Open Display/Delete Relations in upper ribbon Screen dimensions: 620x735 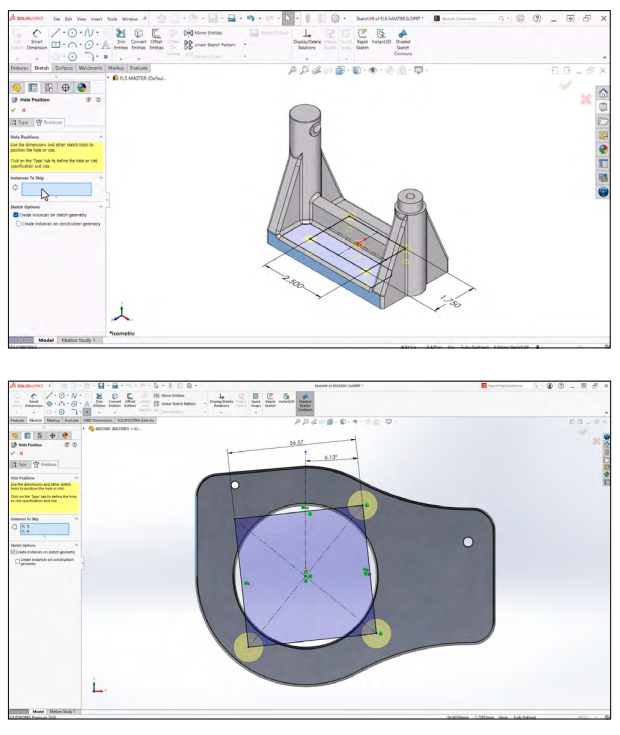coord(306,38)
